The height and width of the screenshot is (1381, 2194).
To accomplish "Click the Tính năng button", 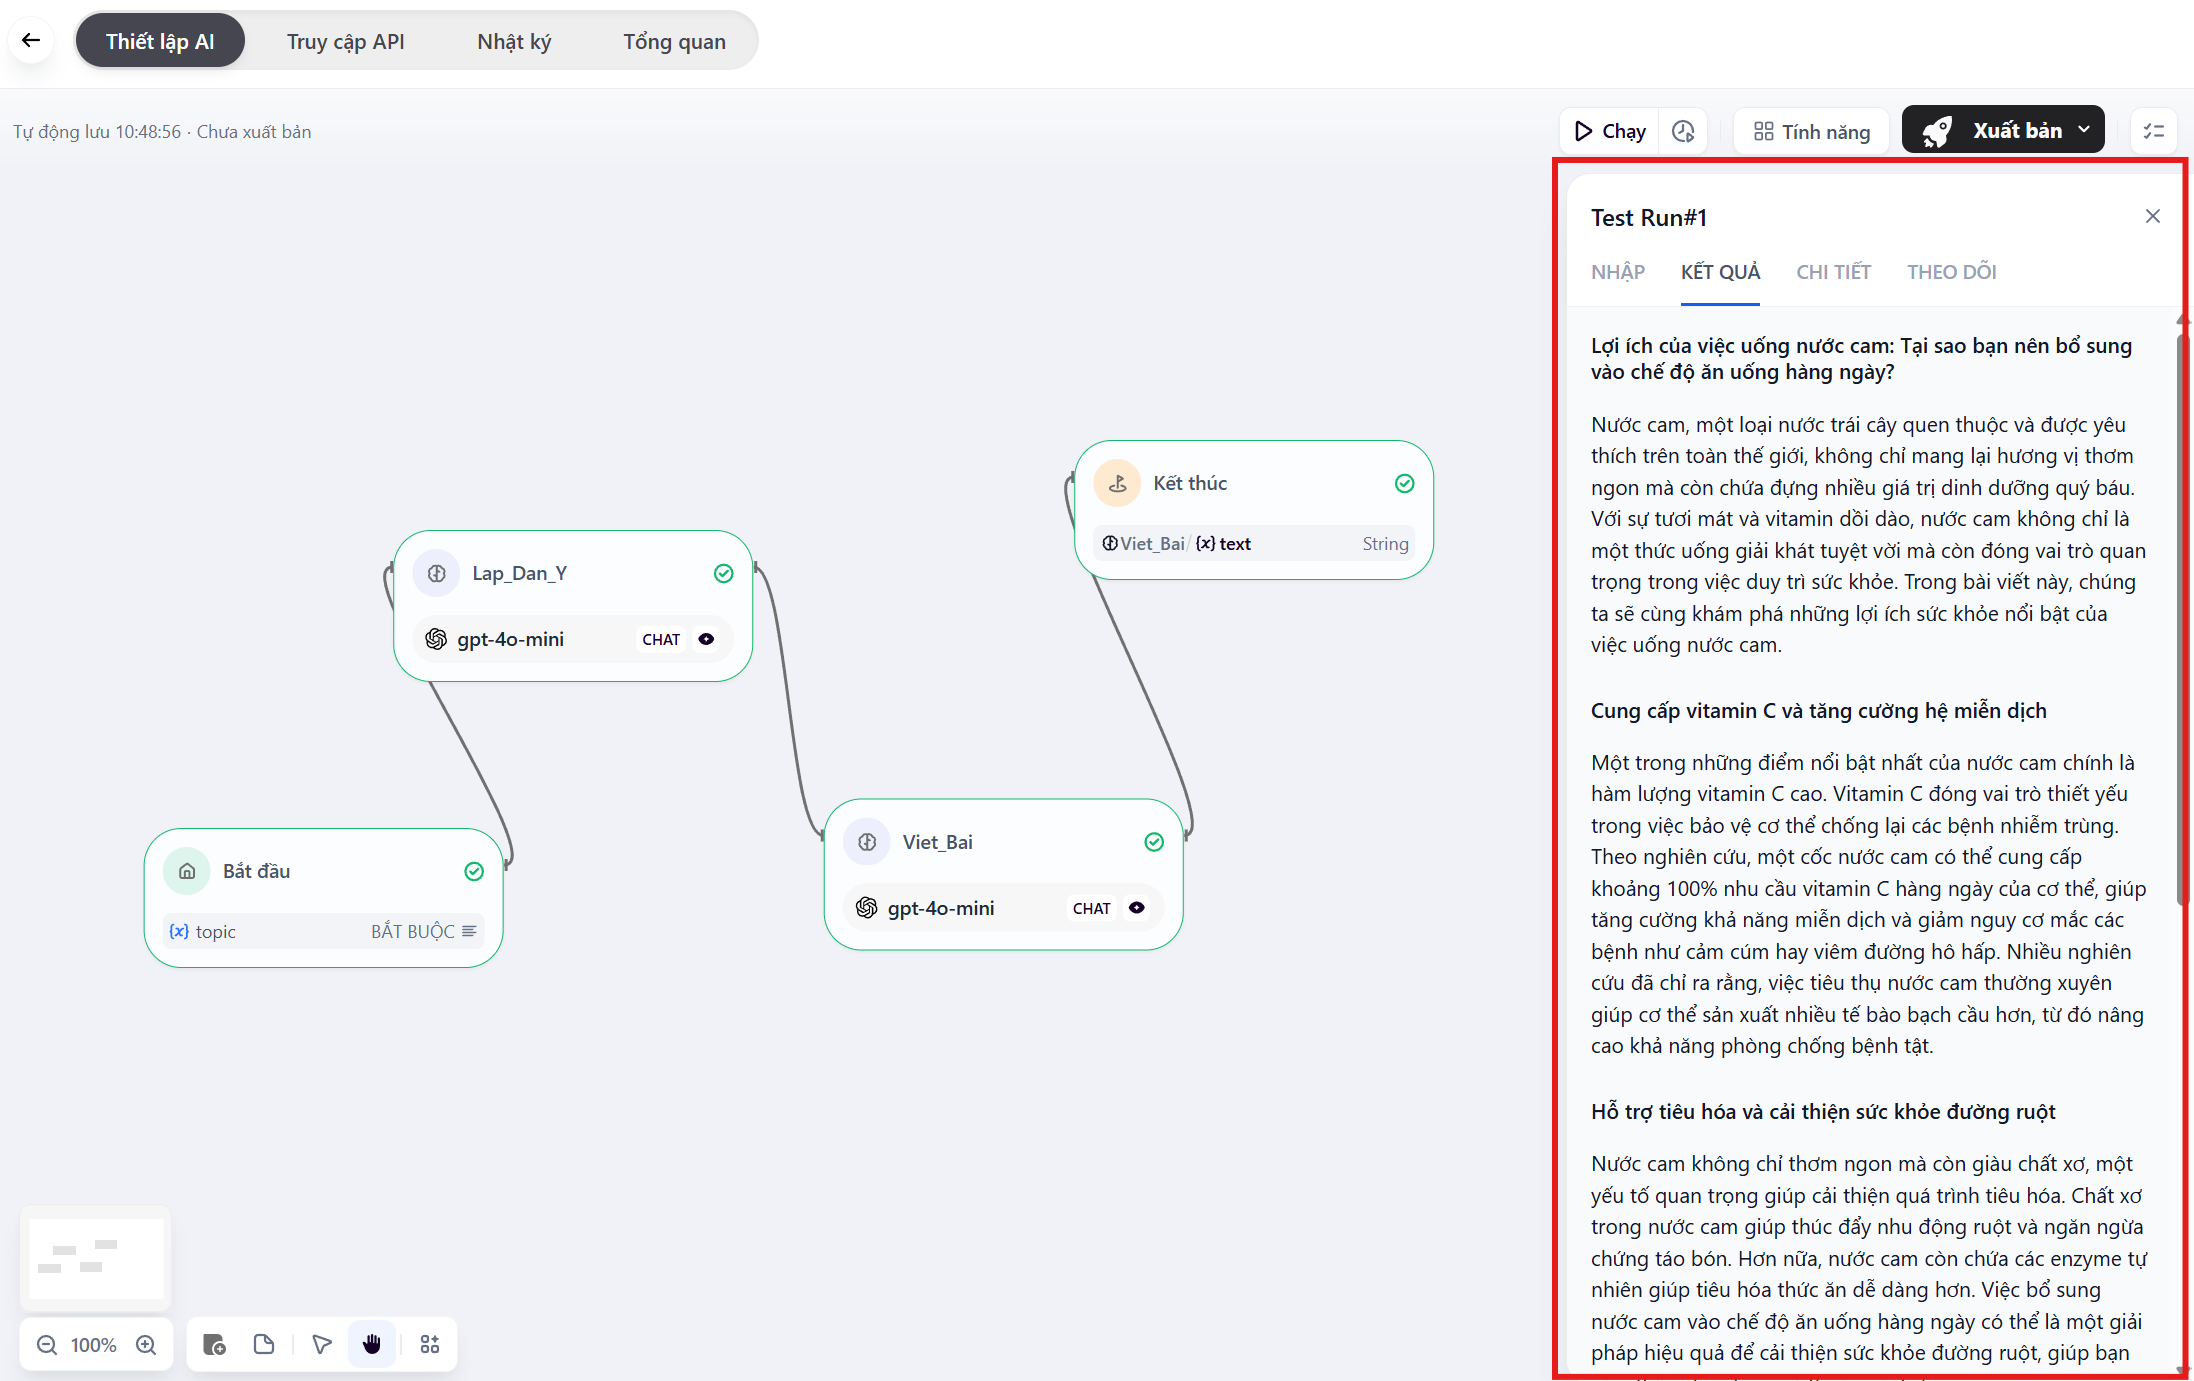I will [x=1812, y=131].
